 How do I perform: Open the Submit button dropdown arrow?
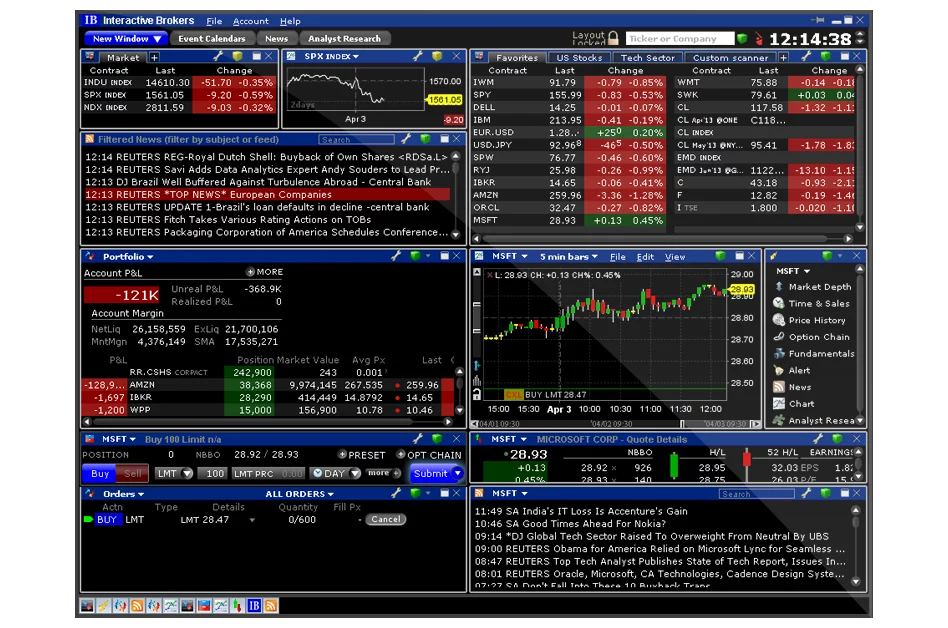click(x=458, y=473)
